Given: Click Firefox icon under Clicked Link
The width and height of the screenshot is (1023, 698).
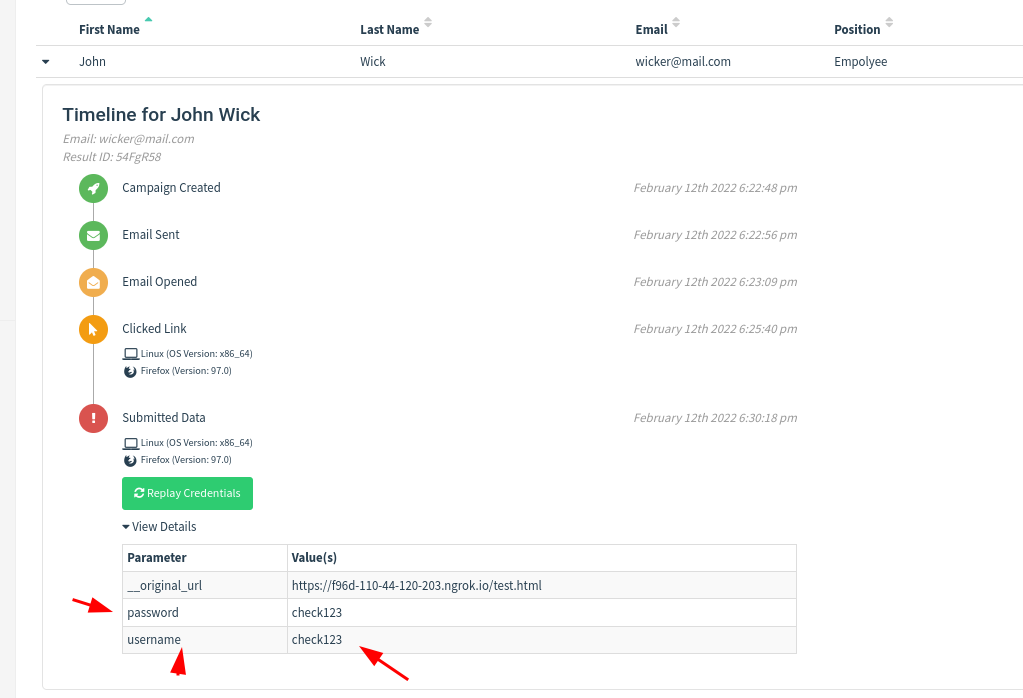Looking at the screenshot, I should click(x=130, y=371).
